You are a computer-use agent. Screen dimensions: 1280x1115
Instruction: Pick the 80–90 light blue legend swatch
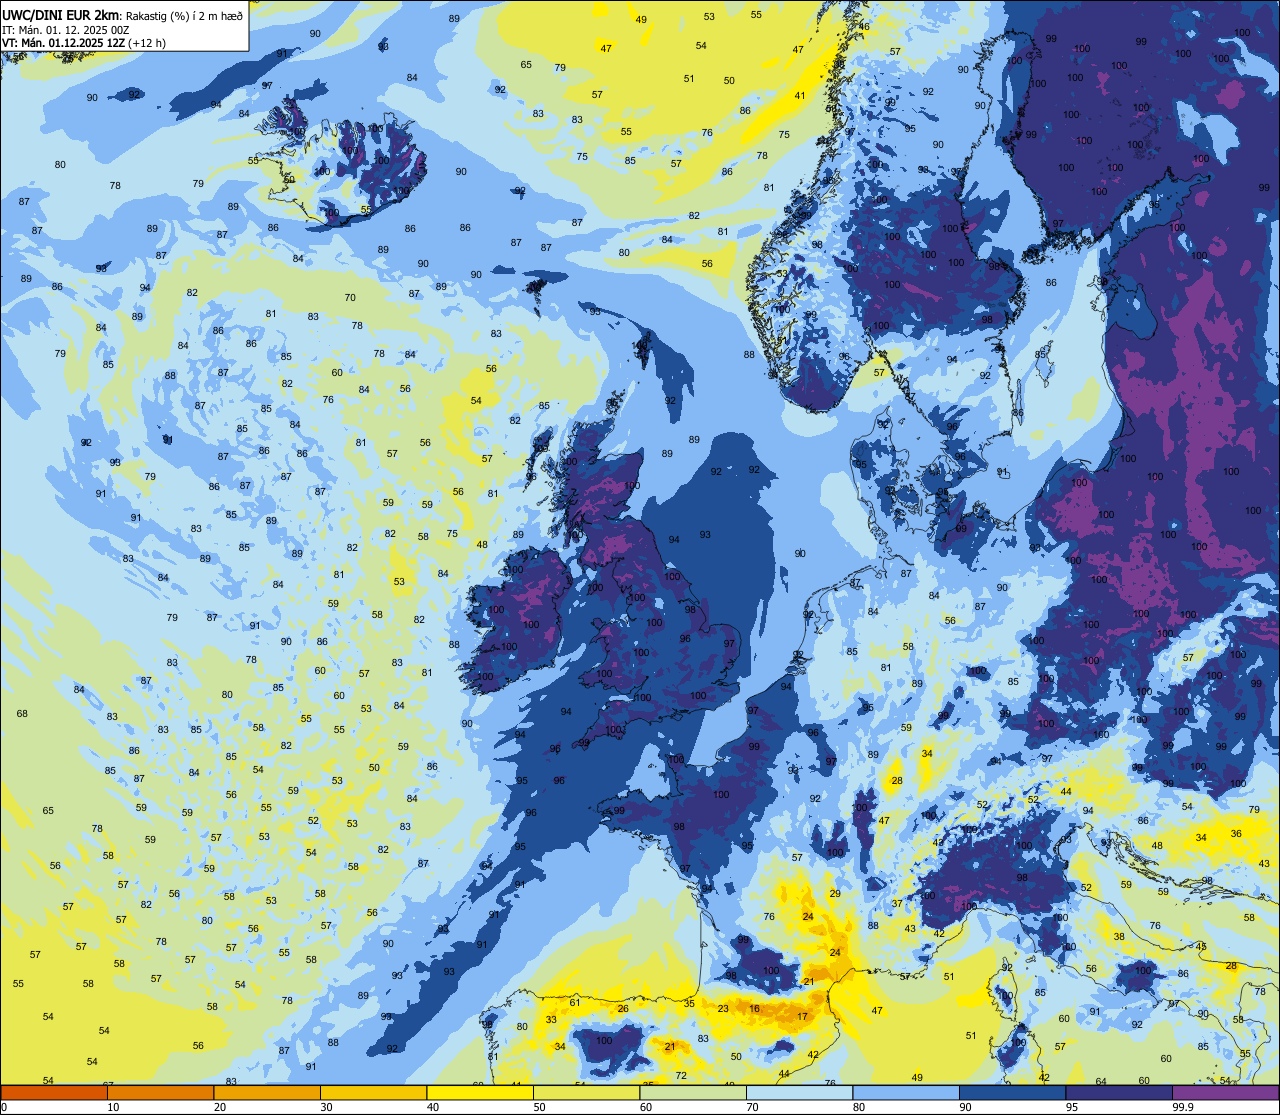[x=906, y=1092]
